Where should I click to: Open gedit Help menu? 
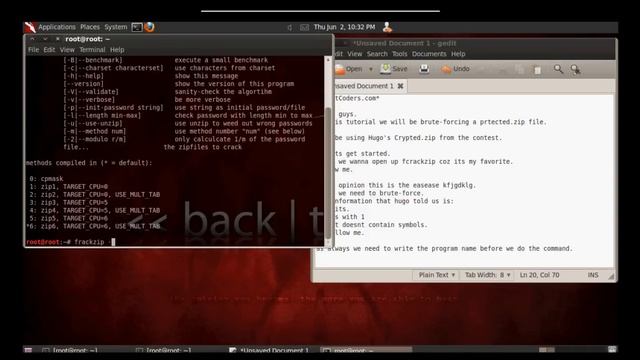458,54
